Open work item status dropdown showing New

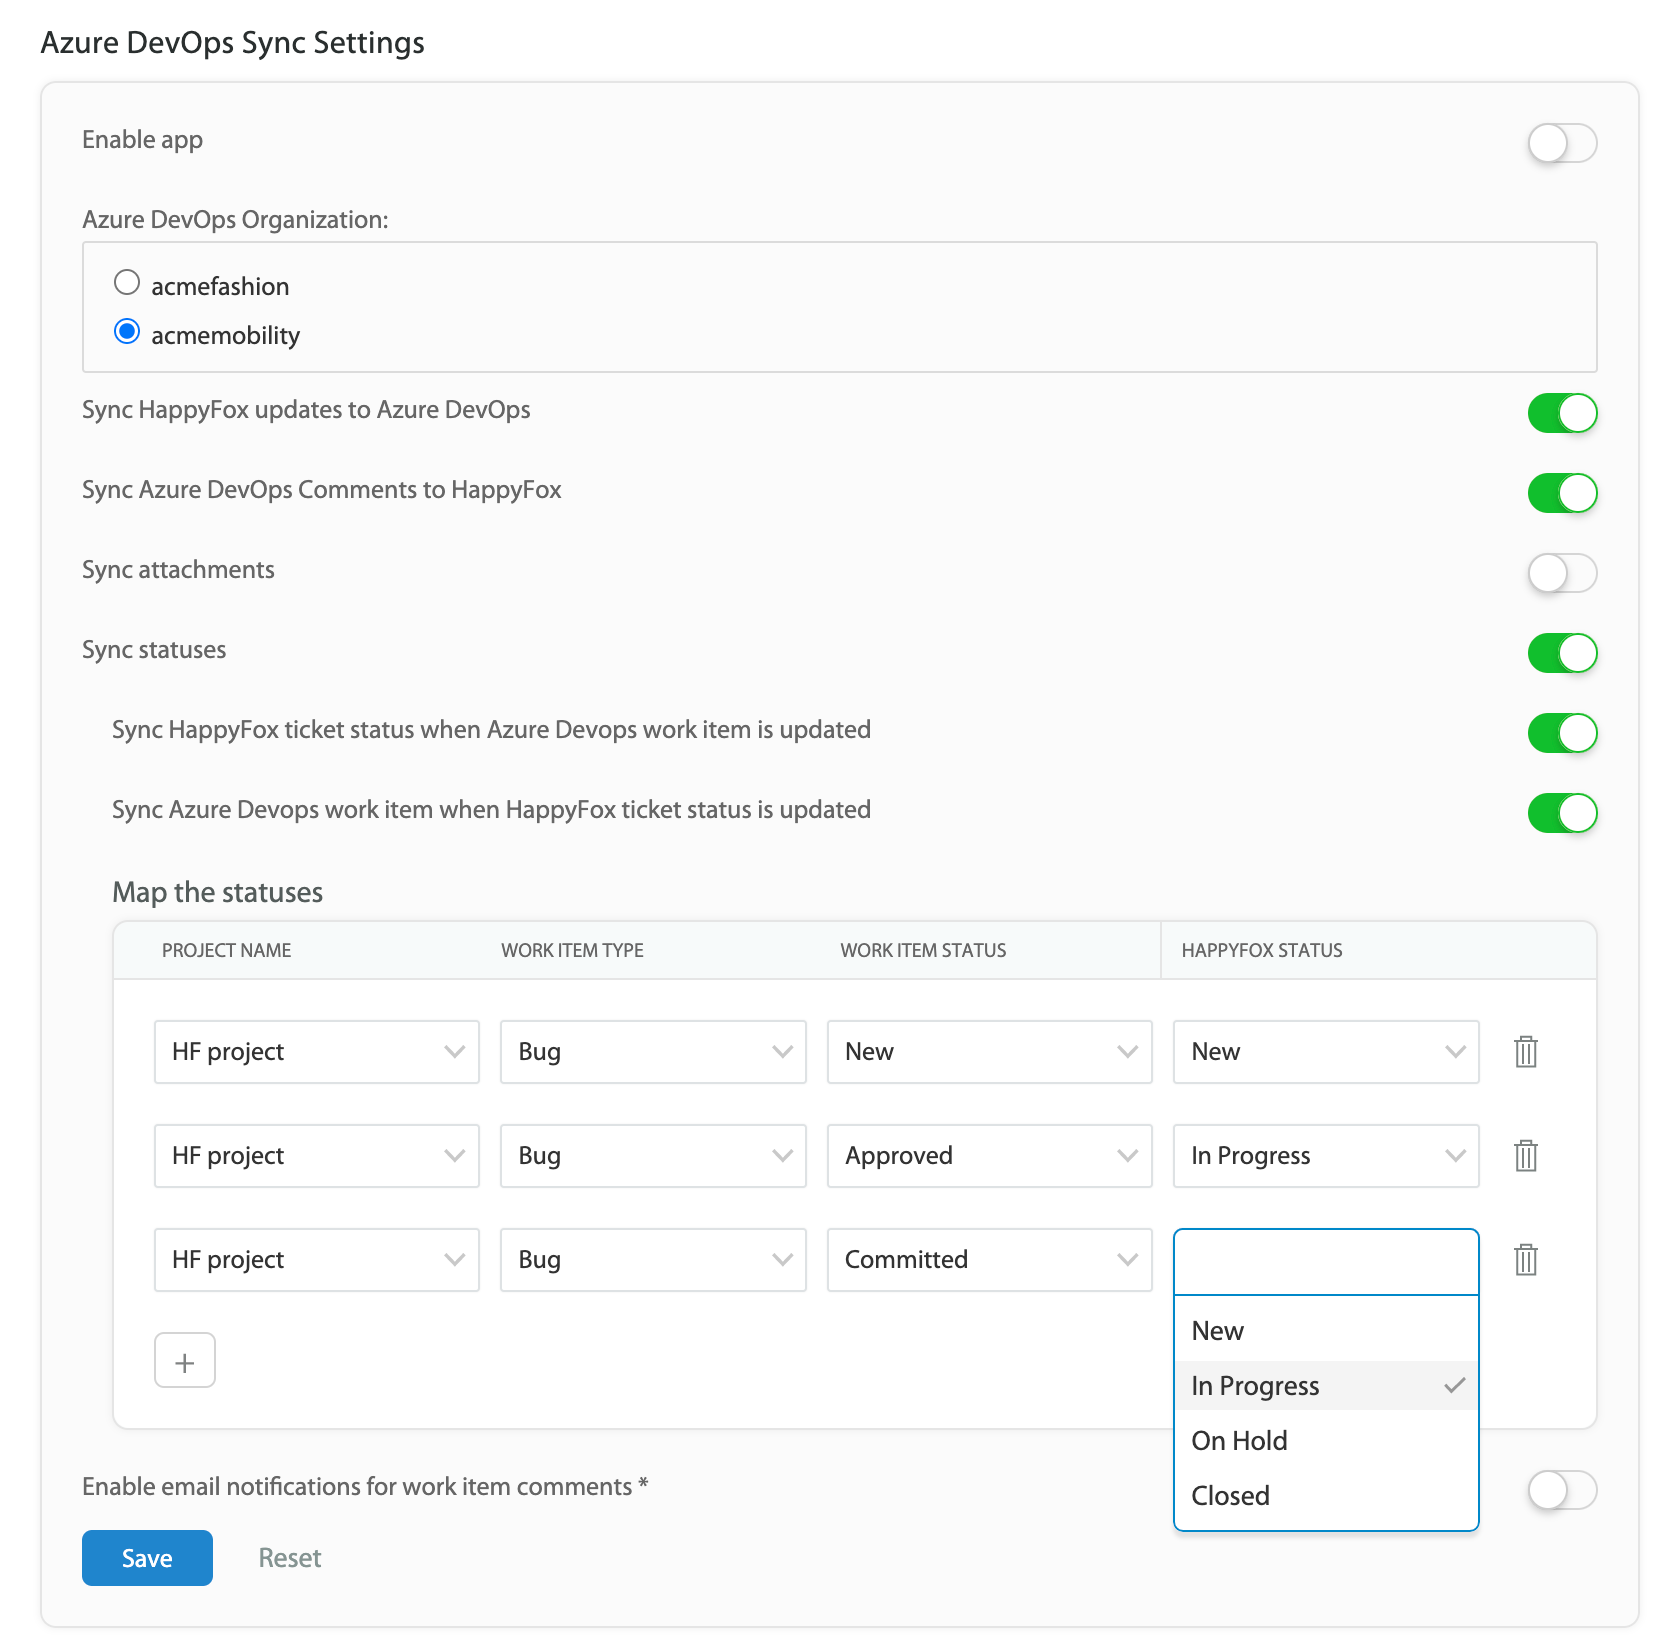point(990,1052)
